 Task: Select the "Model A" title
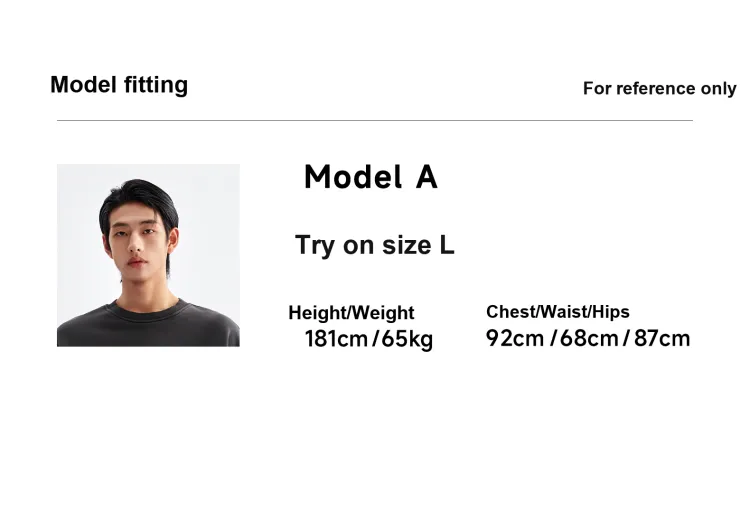(370, 177)
